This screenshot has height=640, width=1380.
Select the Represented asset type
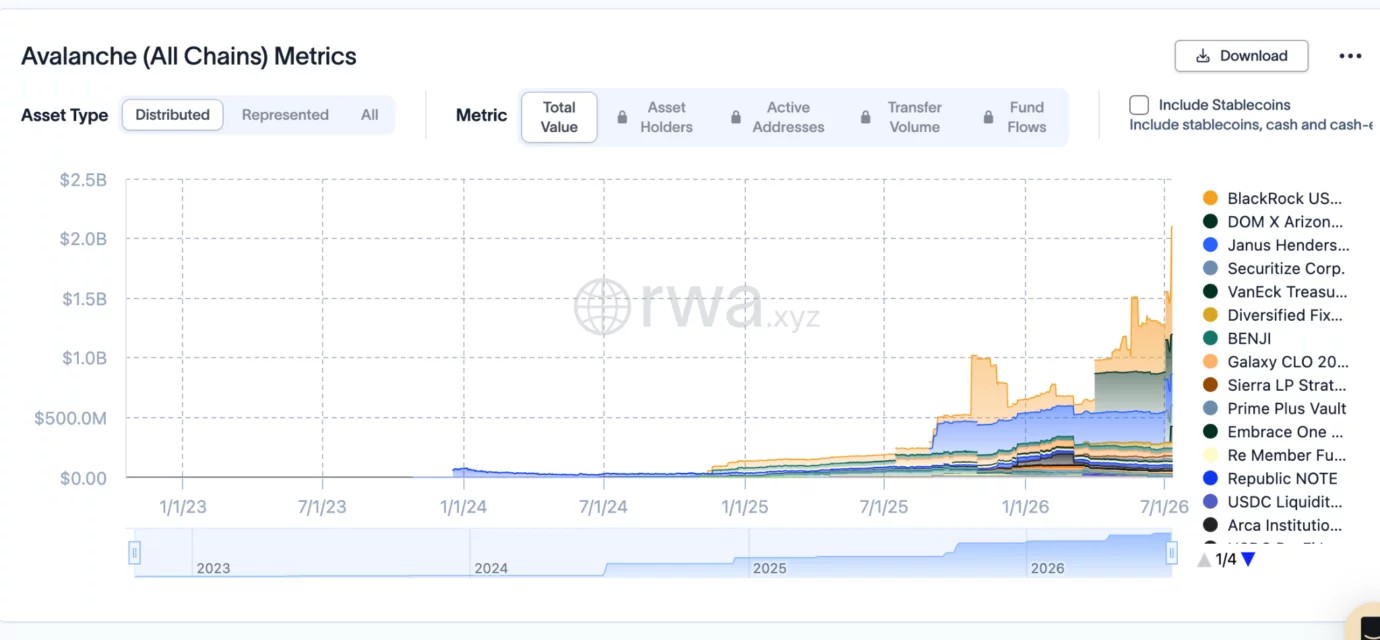pyautogui.click(x=285, y=115)
